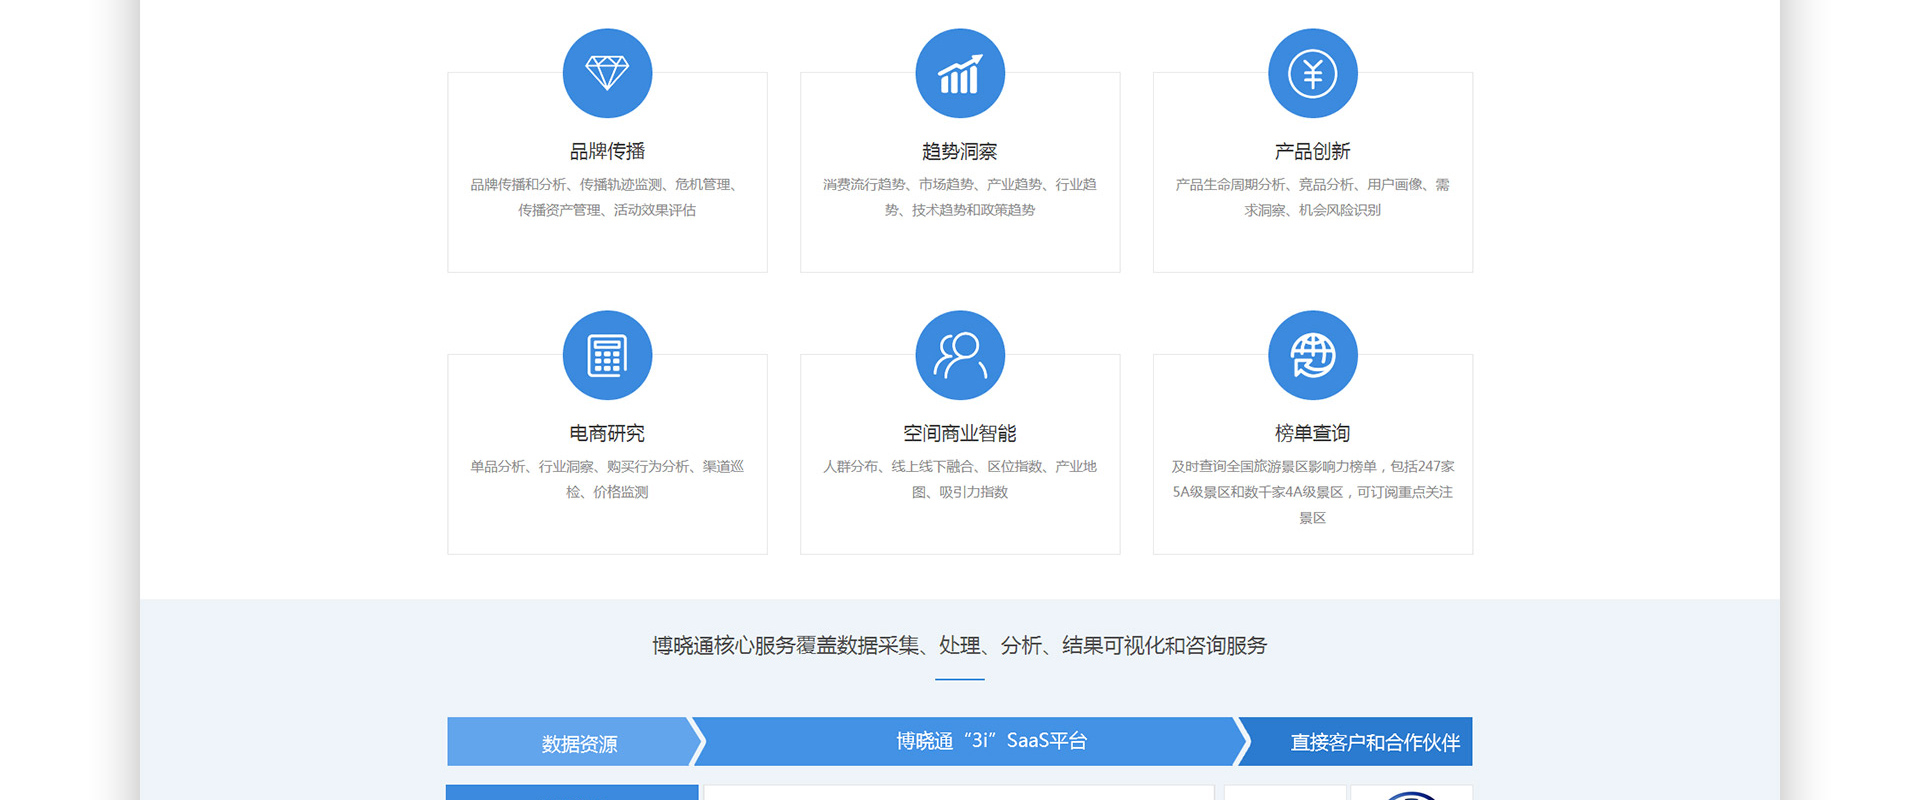
Task: Click the 博晓通核心服务 section headline
Action: [x=960, y=646]
